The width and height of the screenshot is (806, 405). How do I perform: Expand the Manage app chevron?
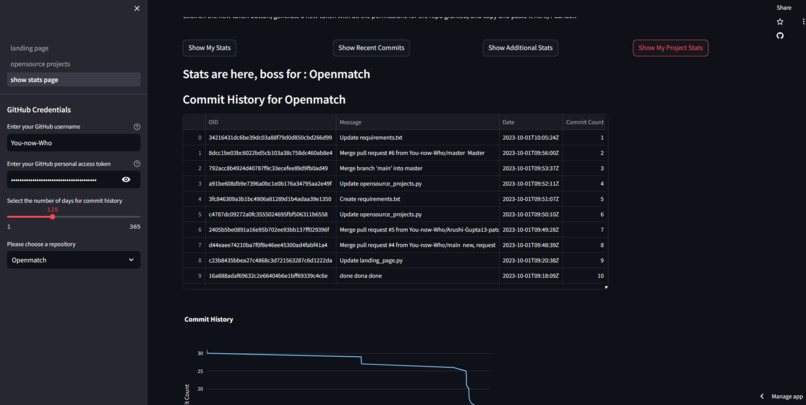coord(762,396)
